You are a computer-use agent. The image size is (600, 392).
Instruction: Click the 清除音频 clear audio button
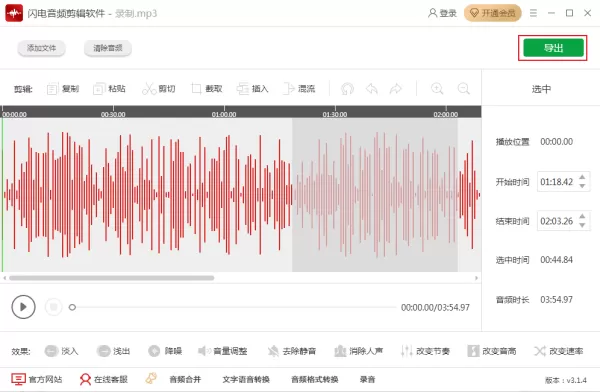[x=108, y=48]
